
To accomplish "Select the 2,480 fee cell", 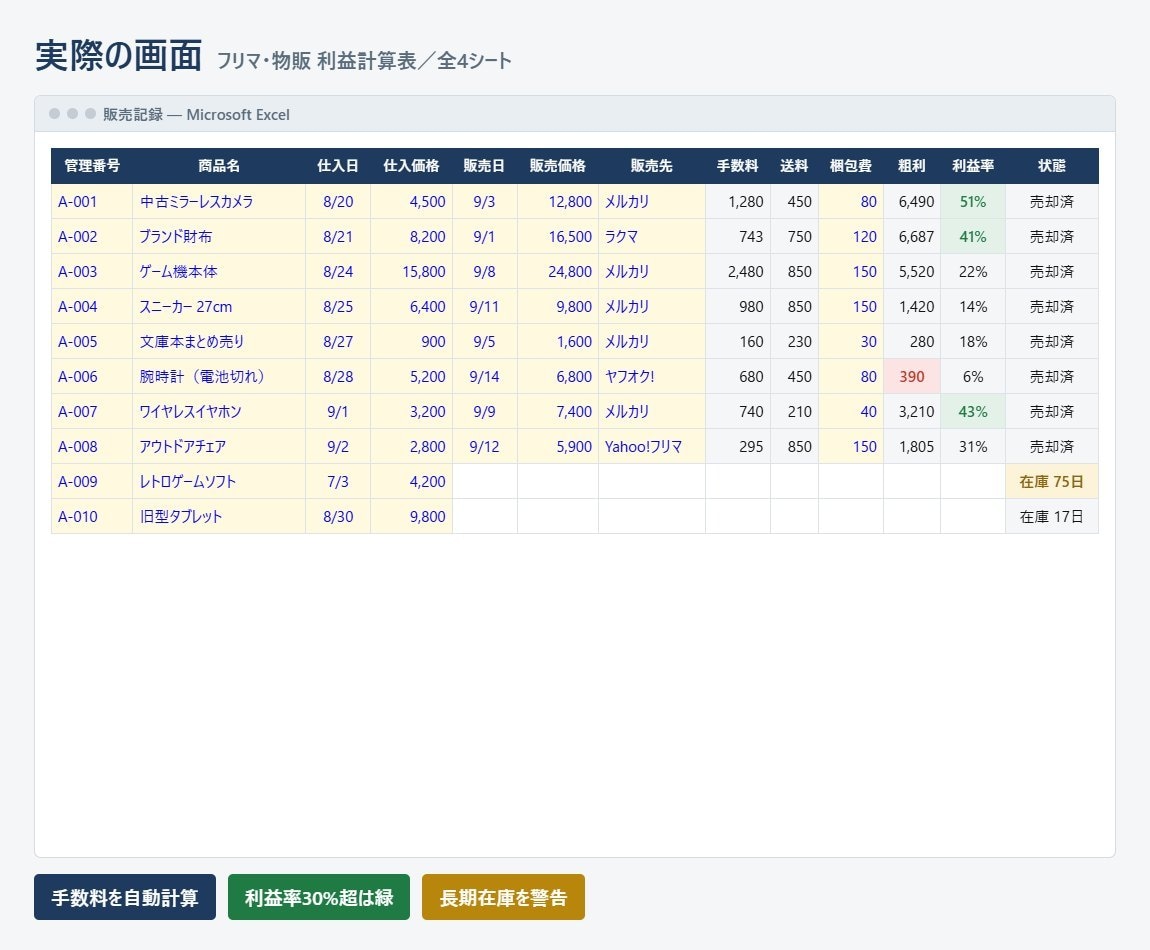I will (738, 271).
